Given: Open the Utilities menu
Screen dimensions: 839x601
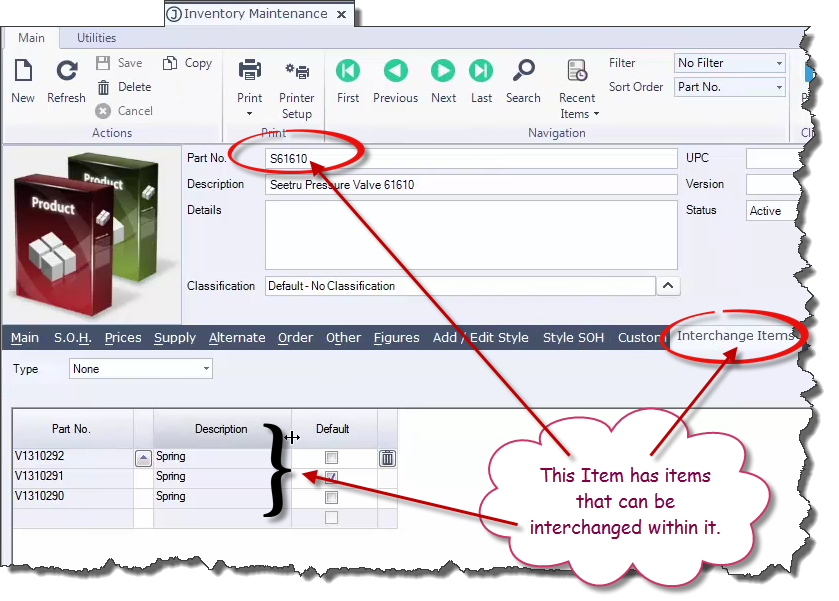Looking at the screenshot, I should (x=96, y=37).
